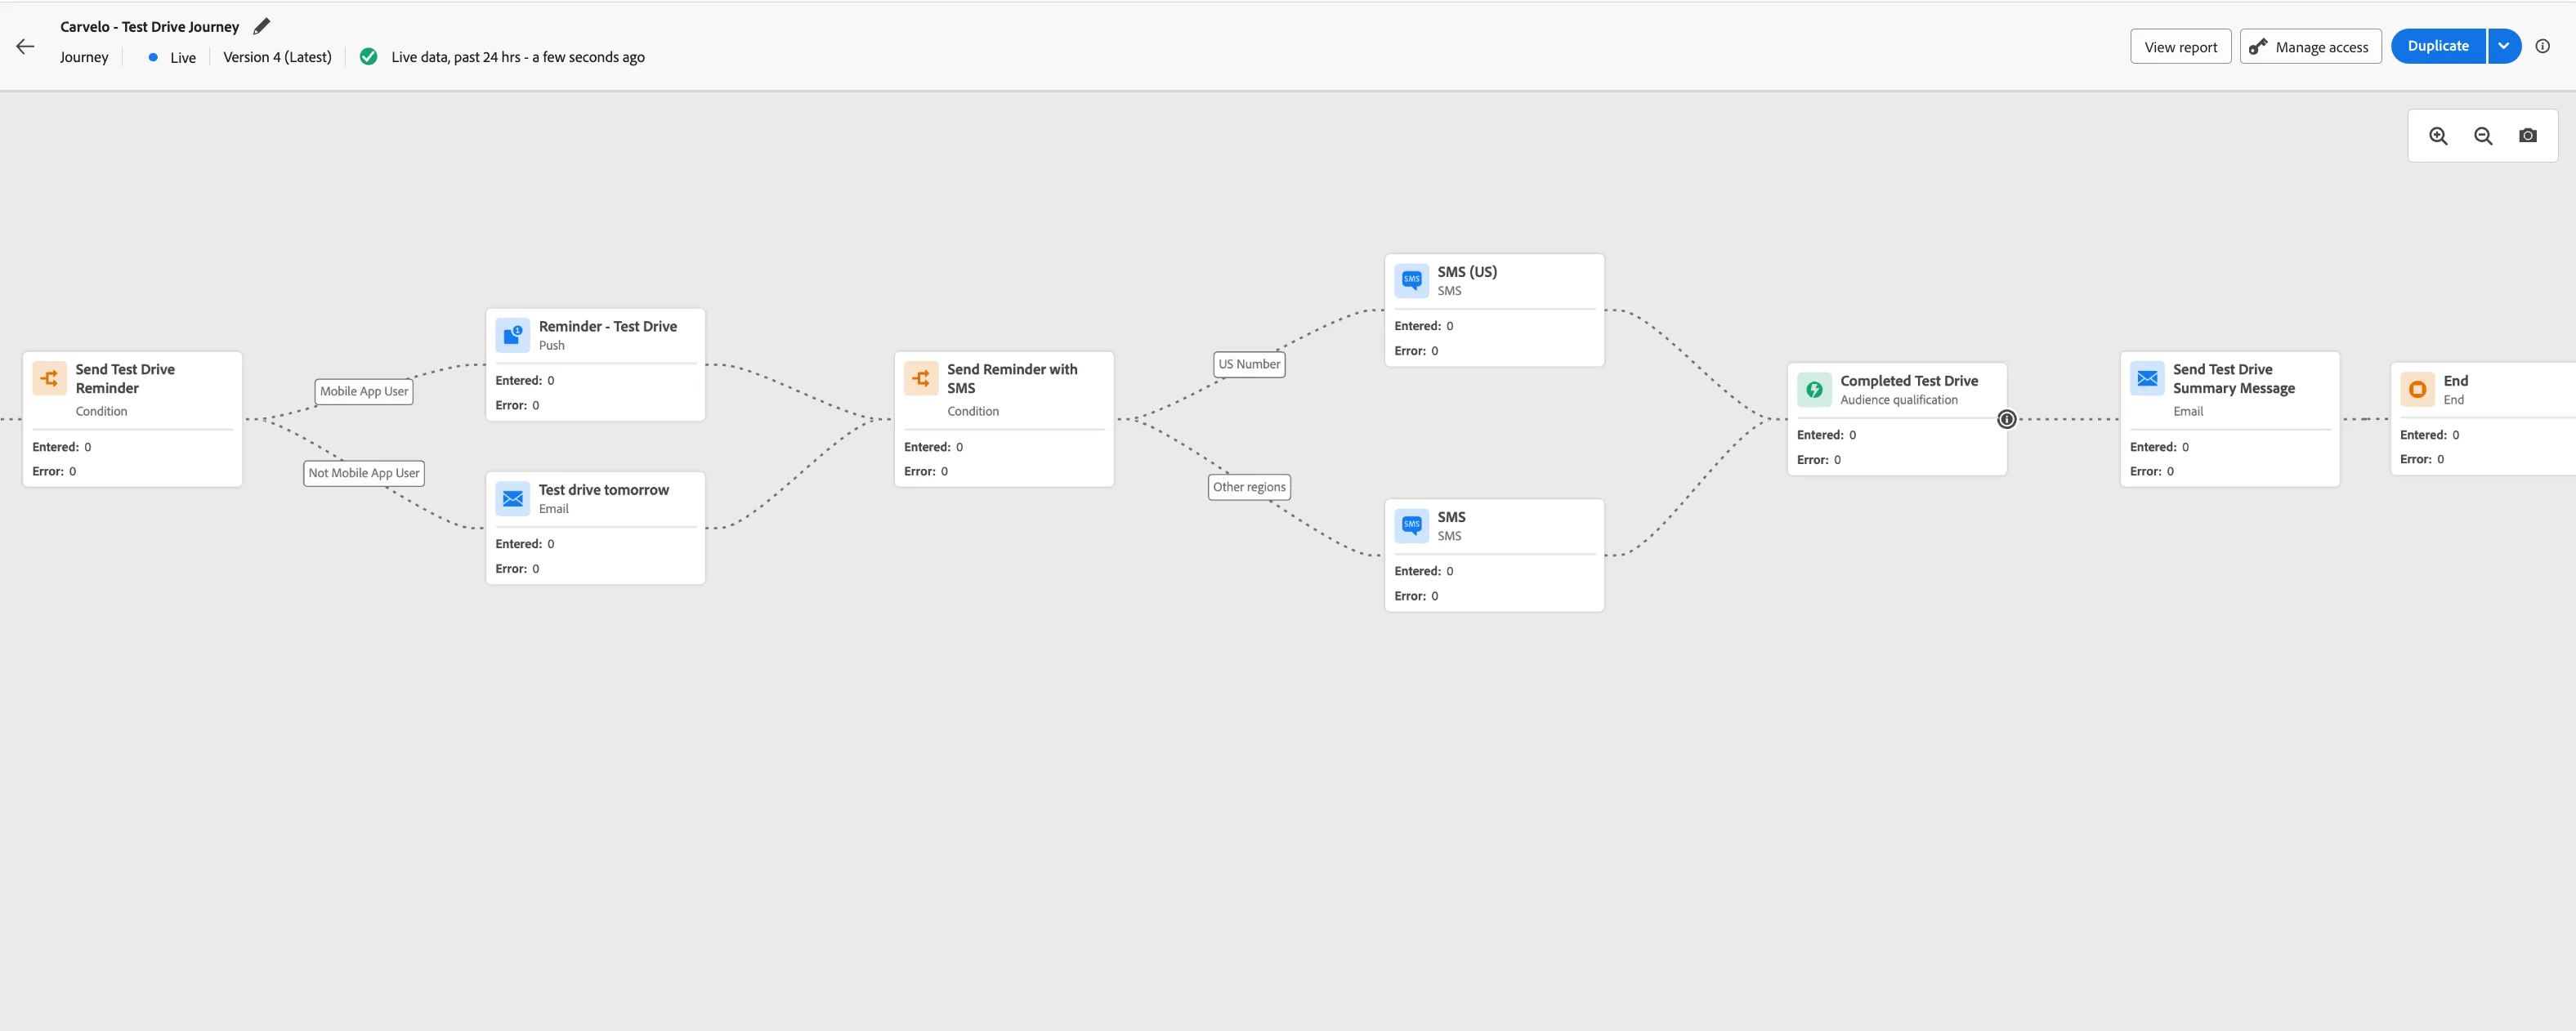
Task: Click the Journey label in header
Action: click(x=84, y=57)
